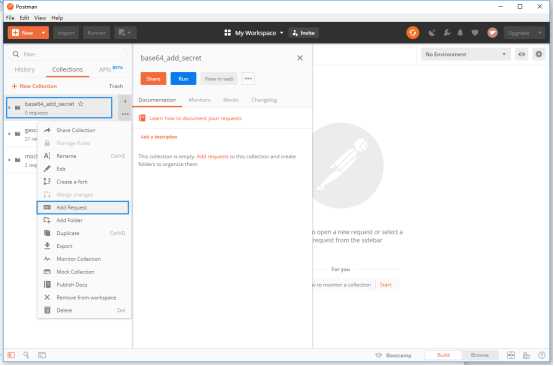Open the No Environment dropdown
The image size is (554, 366).
(x=465, y=54)
